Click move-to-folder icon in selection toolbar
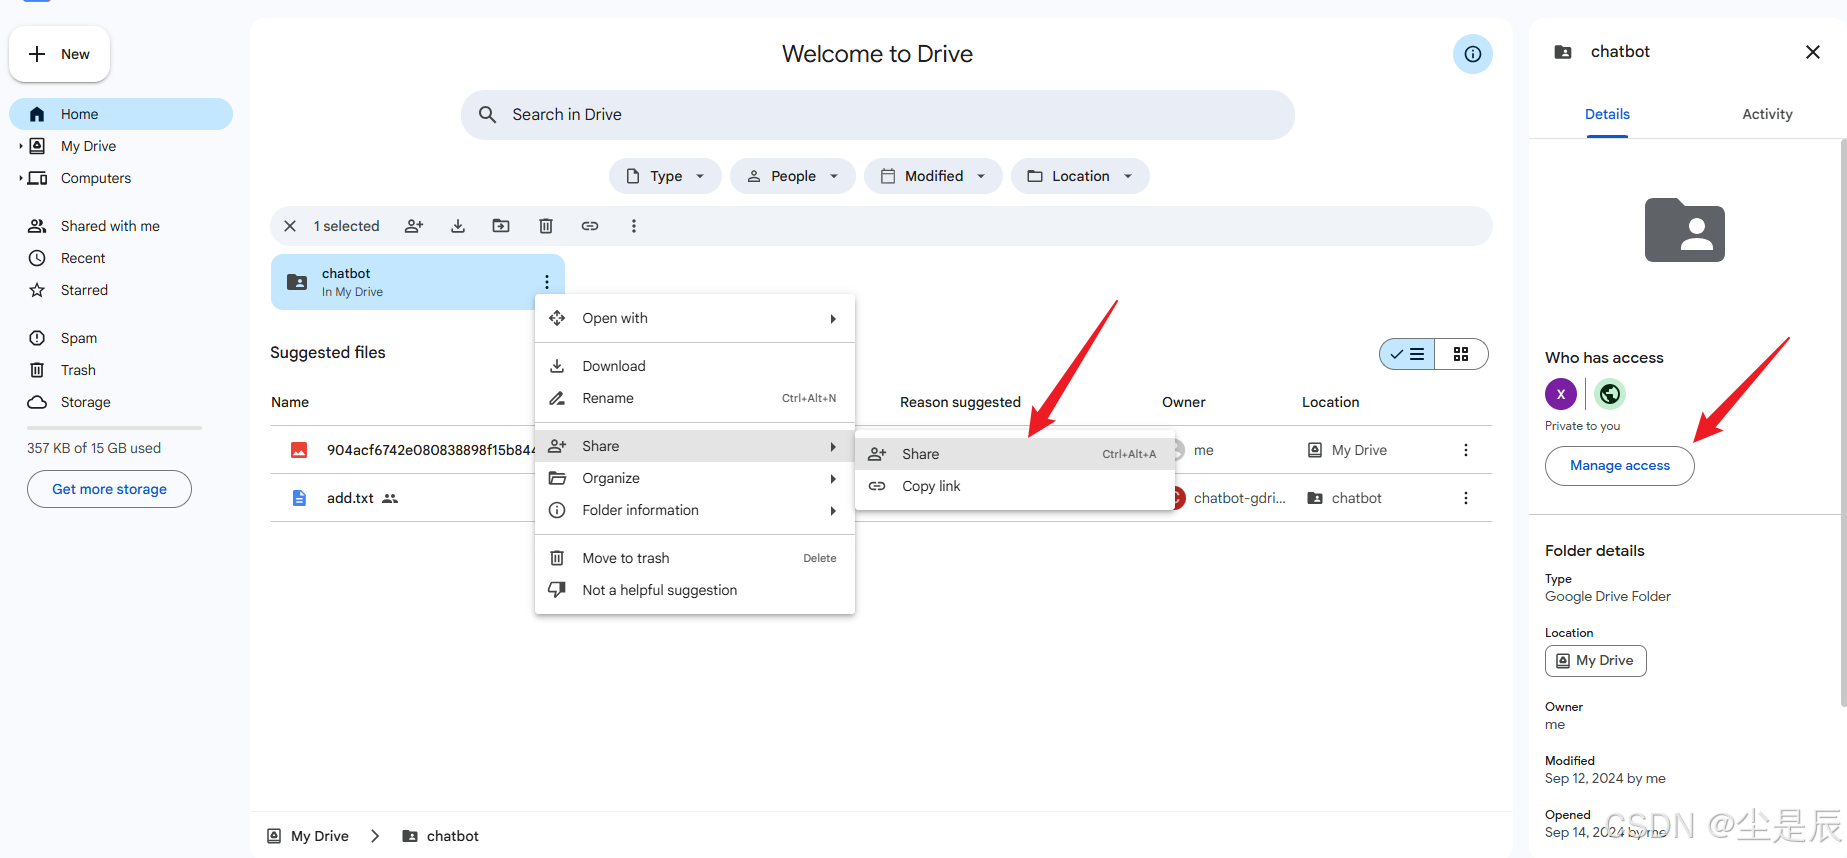This screenshot has height=858, width=1847. (501, 226)
